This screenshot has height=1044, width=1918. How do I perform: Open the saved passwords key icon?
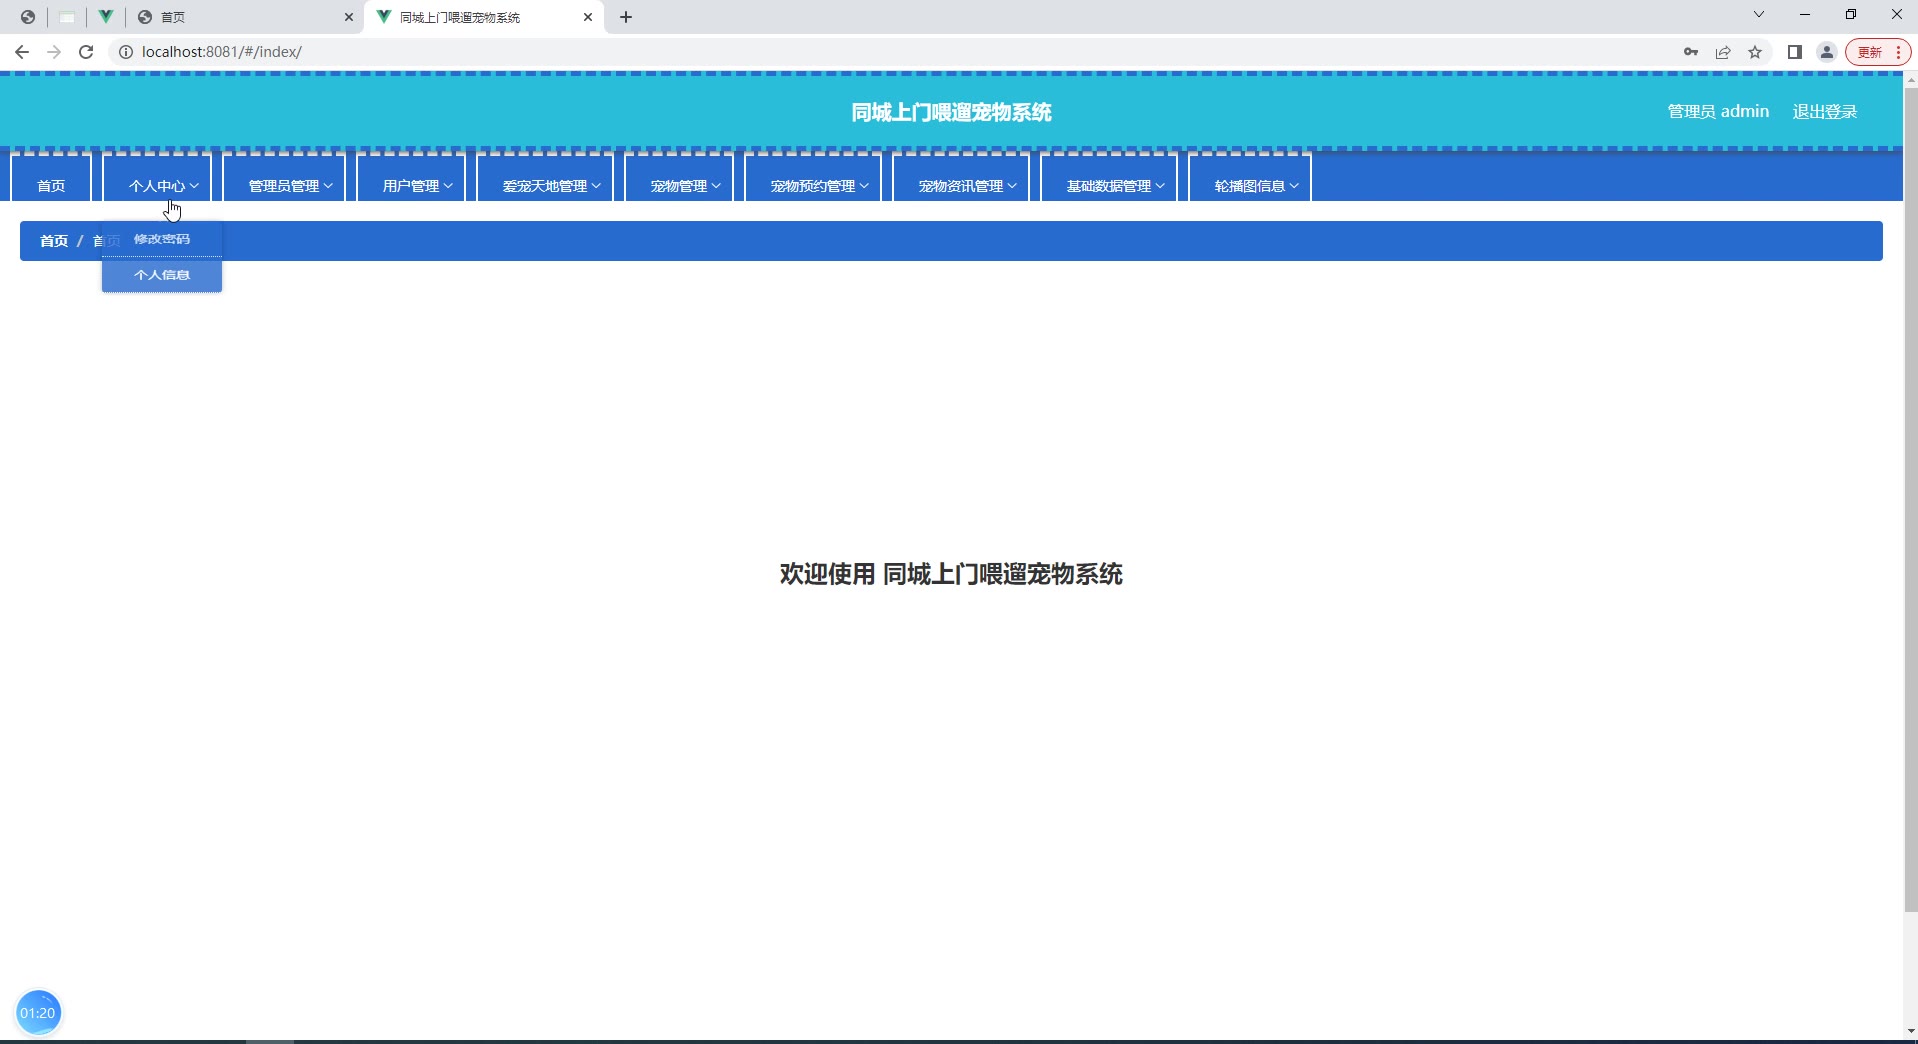click(x=1691, y=52)
